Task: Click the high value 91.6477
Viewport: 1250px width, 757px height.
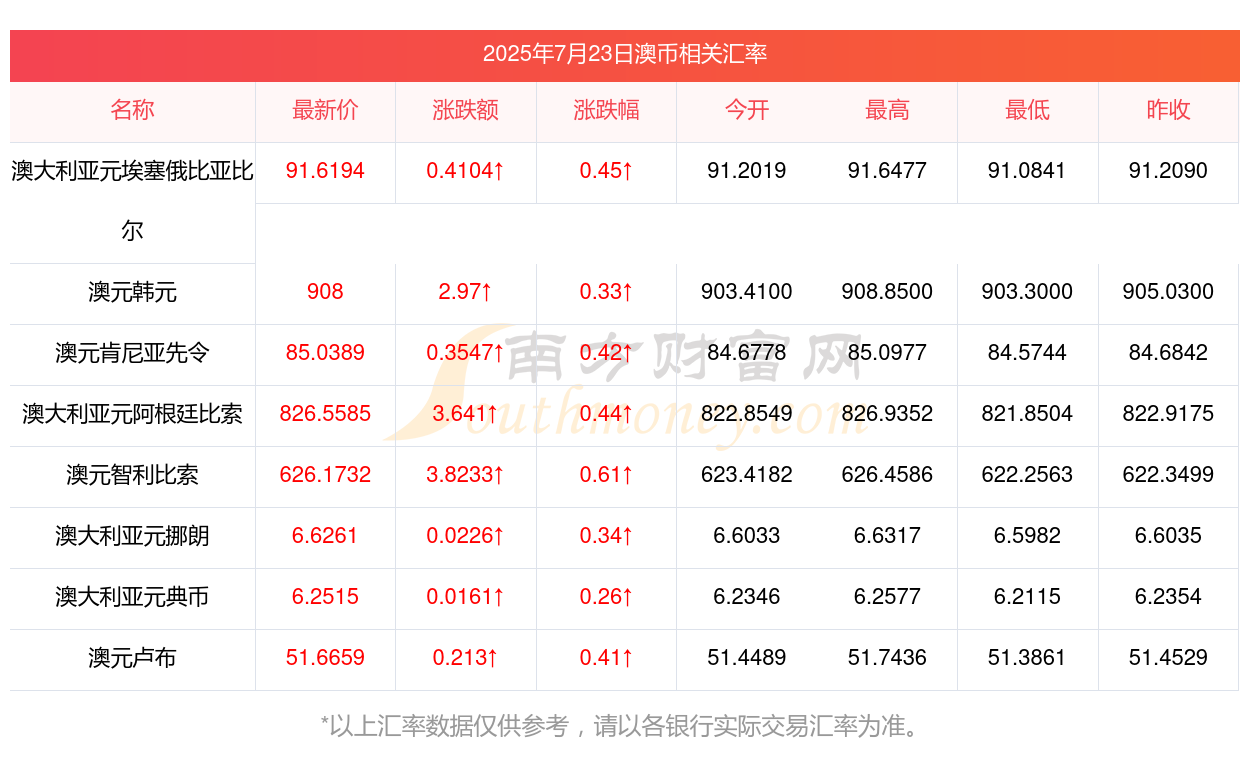Action: tap(887, 171)
